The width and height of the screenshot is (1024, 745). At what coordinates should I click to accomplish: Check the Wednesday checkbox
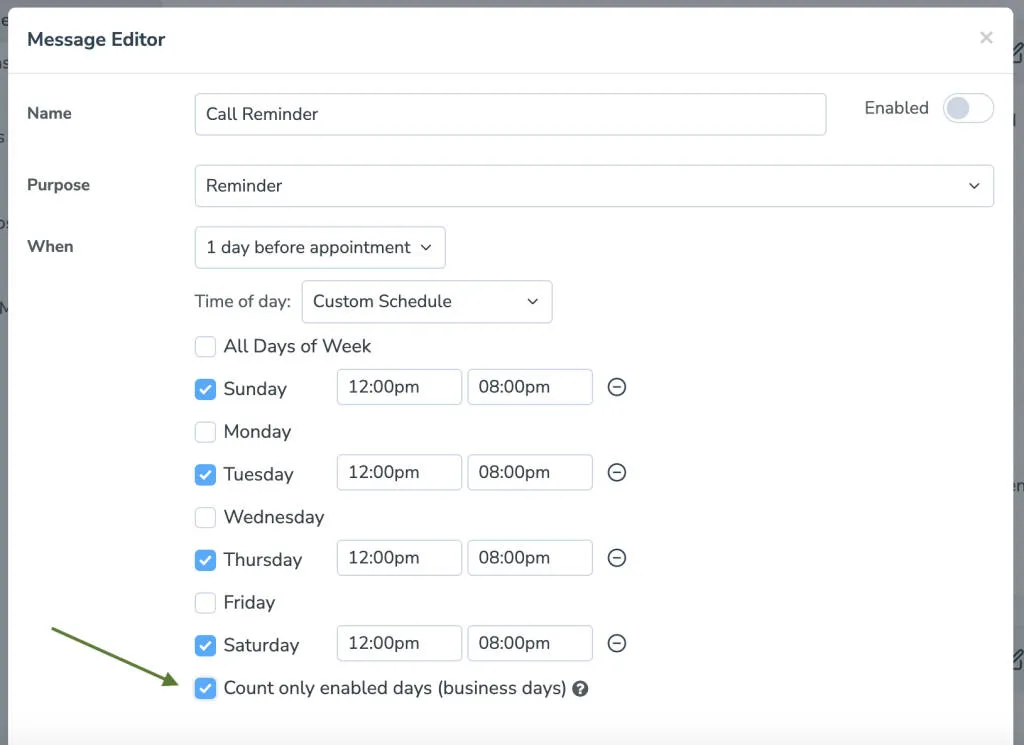(x=205, y=517)
